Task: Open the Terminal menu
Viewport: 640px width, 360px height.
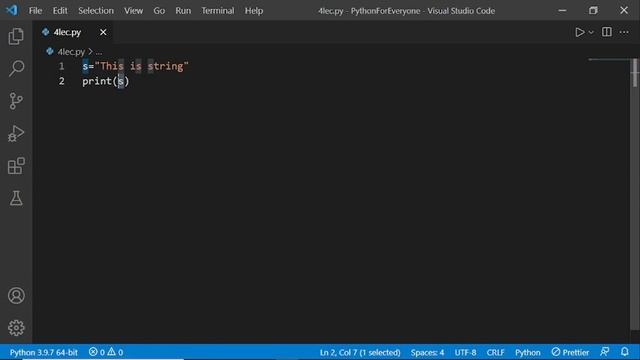Action: (218, 11)
